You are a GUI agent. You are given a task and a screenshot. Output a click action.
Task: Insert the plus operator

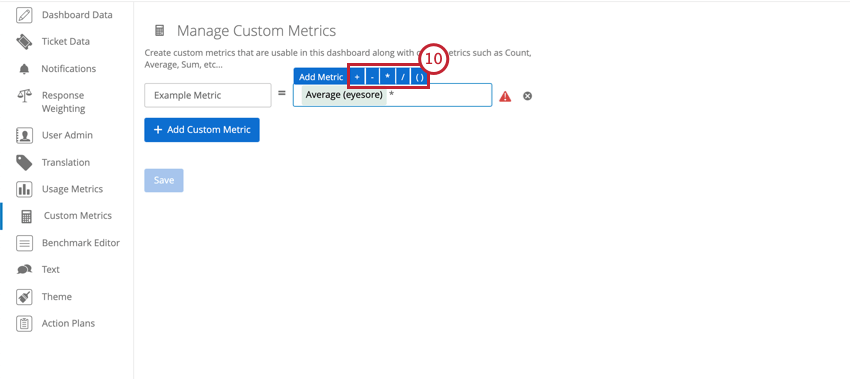[x=357, y=78]
